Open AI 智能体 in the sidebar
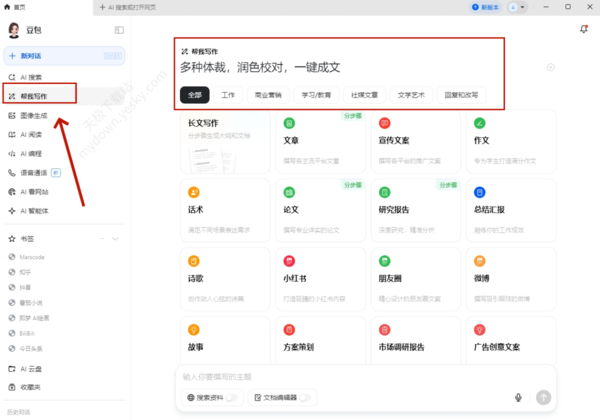 [x=64, y=211]
